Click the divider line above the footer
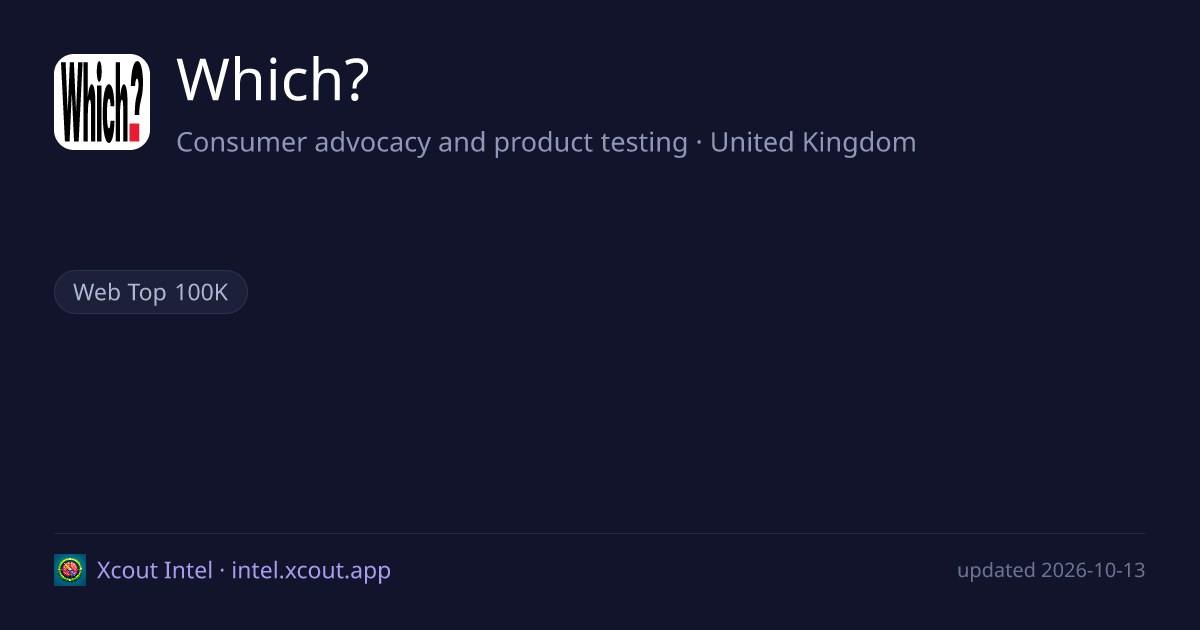The image size is (1200, 630). point(600,533)
